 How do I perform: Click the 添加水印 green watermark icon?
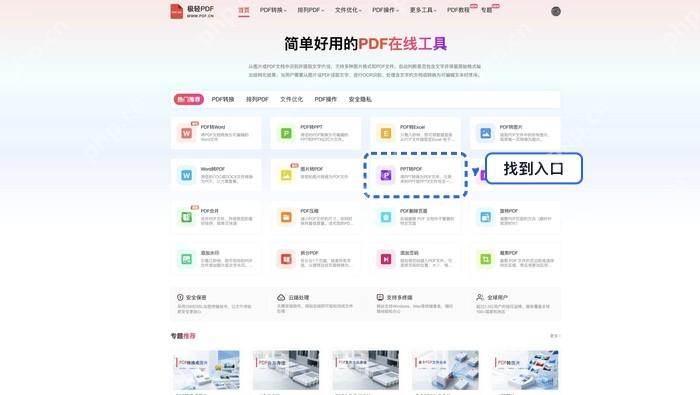187,259
